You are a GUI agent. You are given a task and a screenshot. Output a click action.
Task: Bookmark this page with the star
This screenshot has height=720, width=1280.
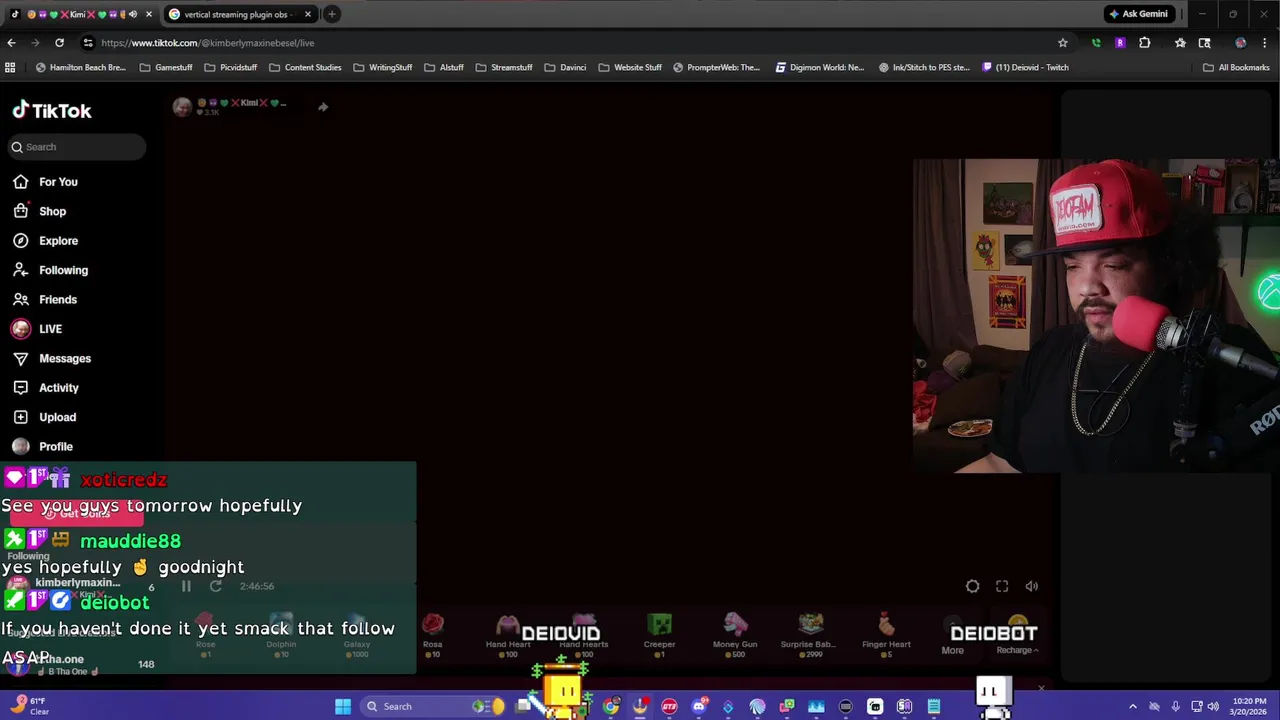coord(1063,43)
